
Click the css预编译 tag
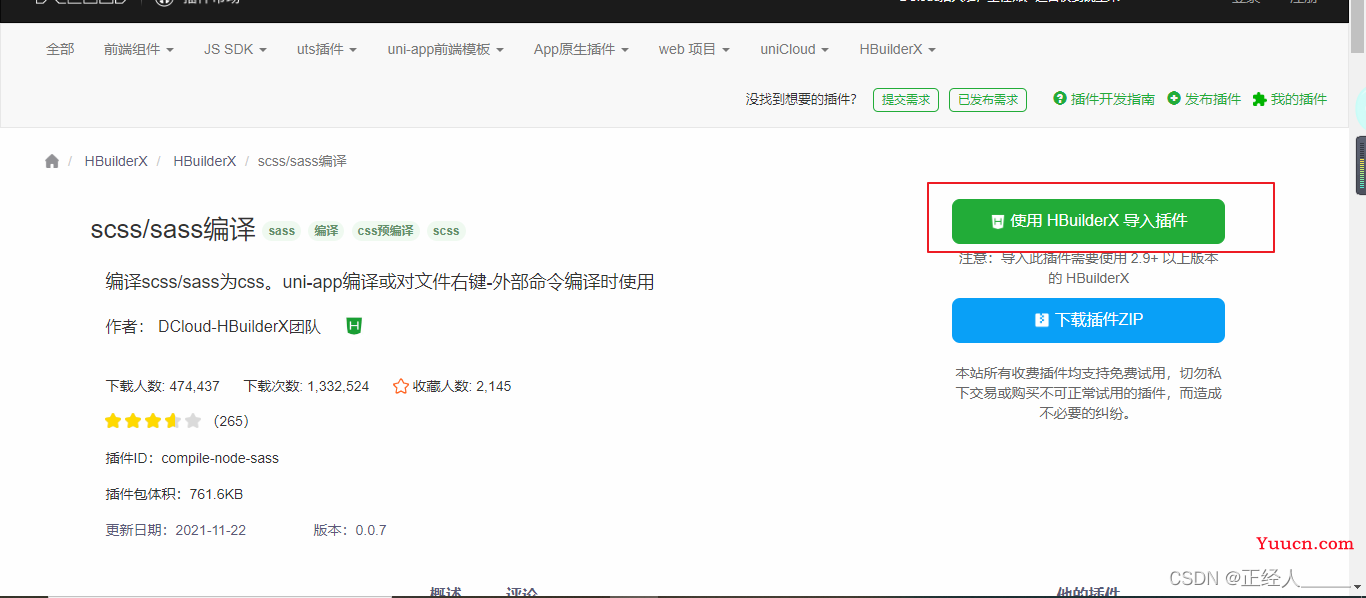385,231
